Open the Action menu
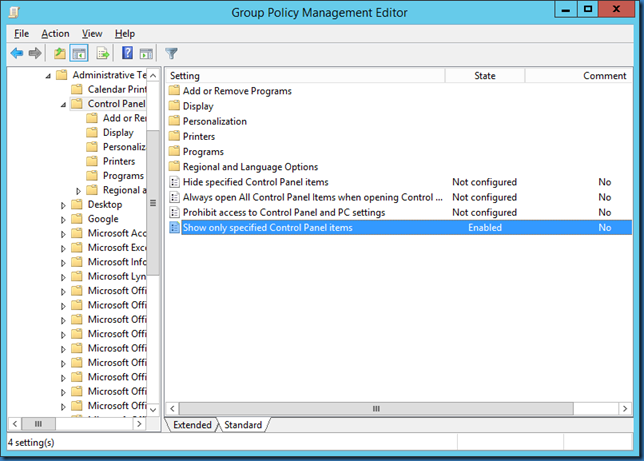The image size is (644, 461). coord(55,34)
